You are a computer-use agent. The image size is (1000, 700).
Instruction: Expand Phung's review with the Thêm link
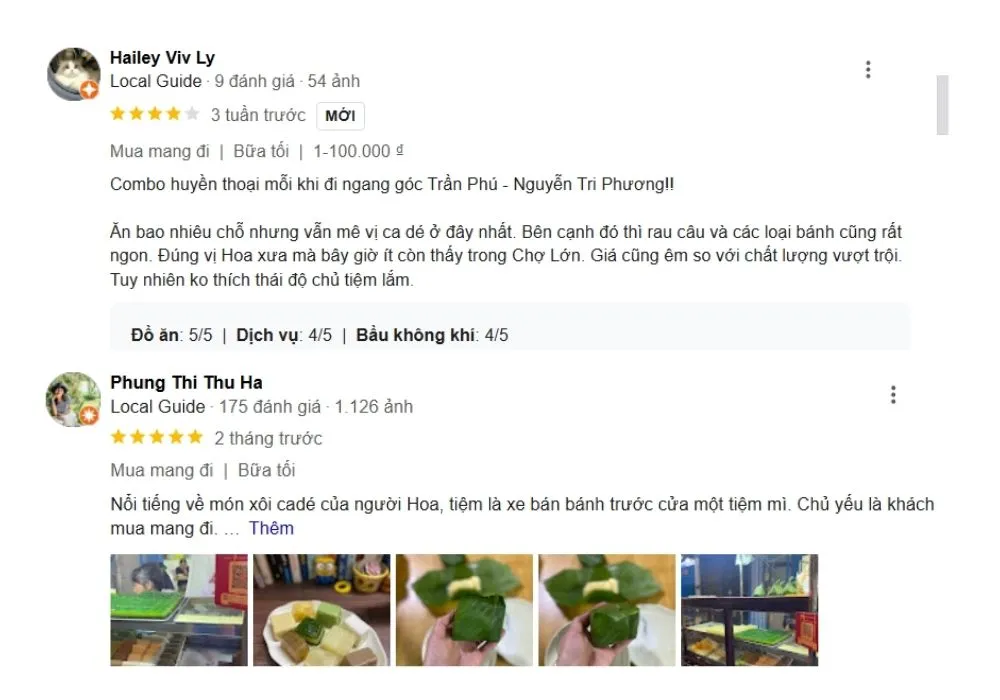pos(271,528)
